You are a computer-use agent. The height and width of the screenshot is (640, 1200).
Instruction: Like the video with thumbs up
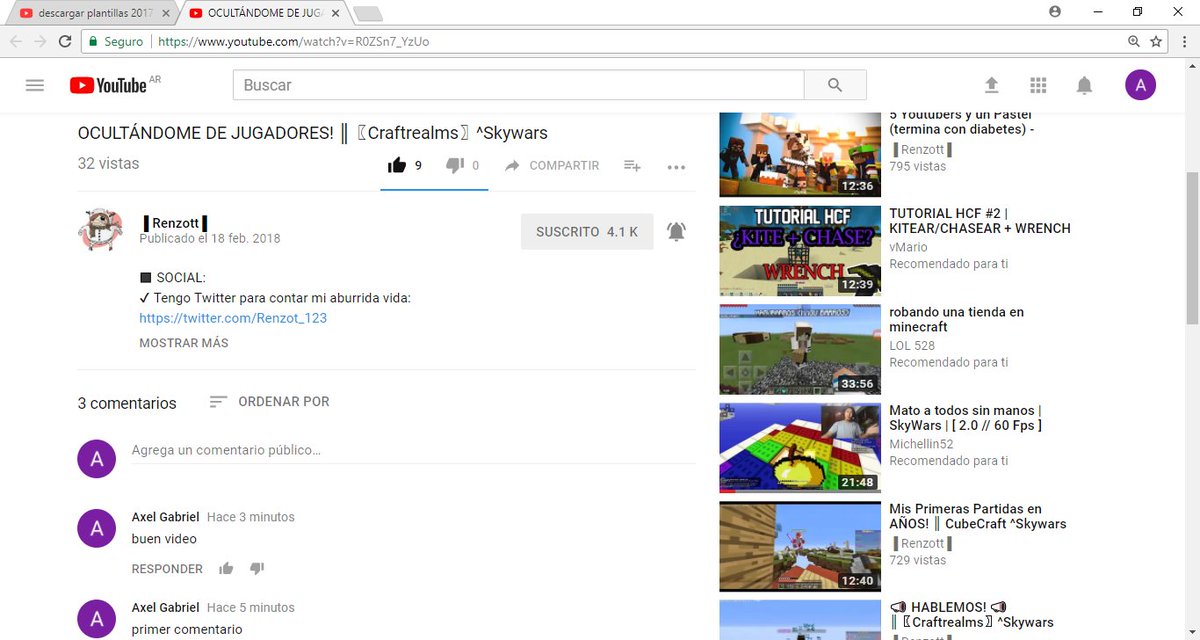click(x=397, y=165)
